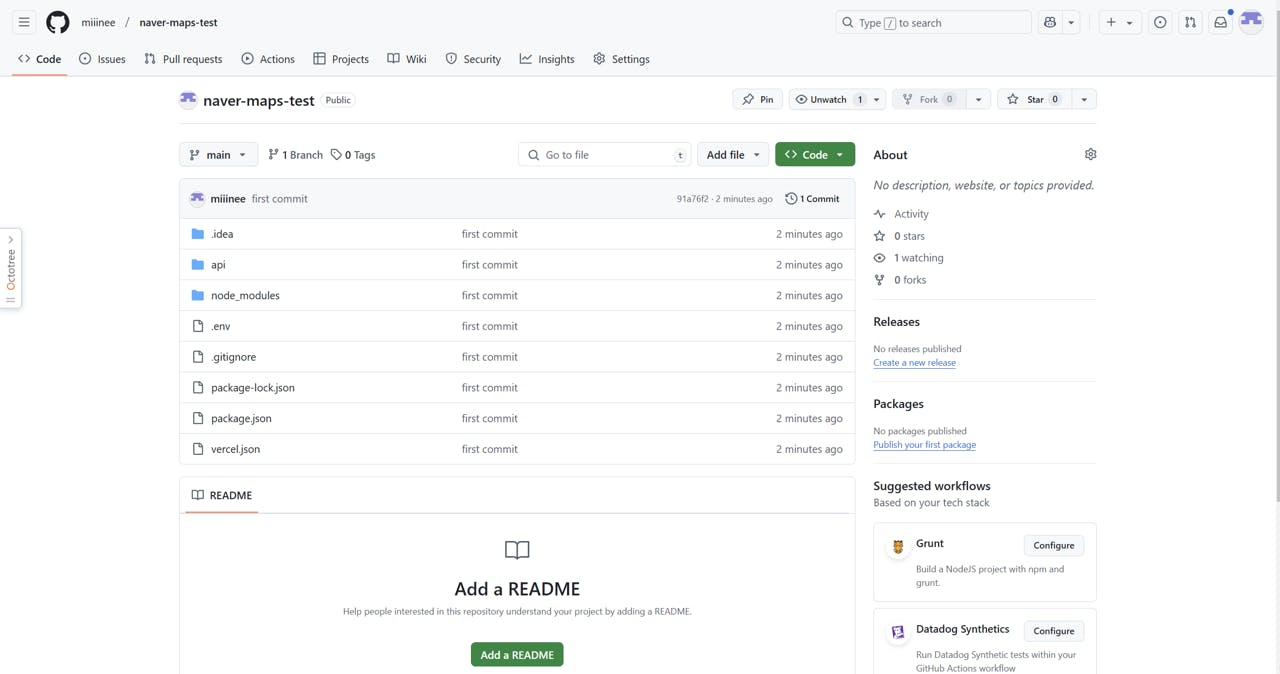Open the package-lock.json file

click(253, 388)
